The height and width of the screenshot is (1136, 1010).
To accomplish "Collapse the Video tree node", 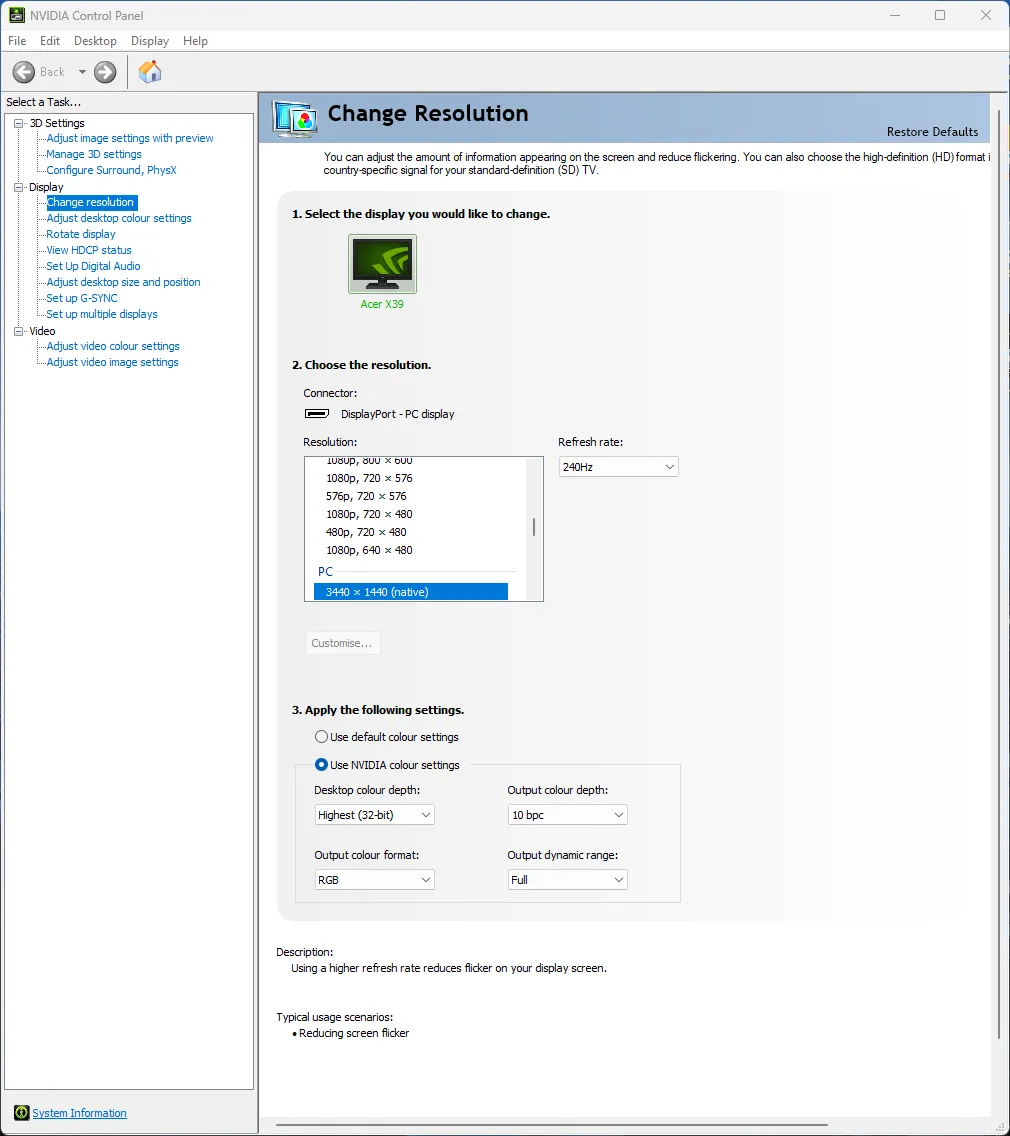I will [18, 331].
